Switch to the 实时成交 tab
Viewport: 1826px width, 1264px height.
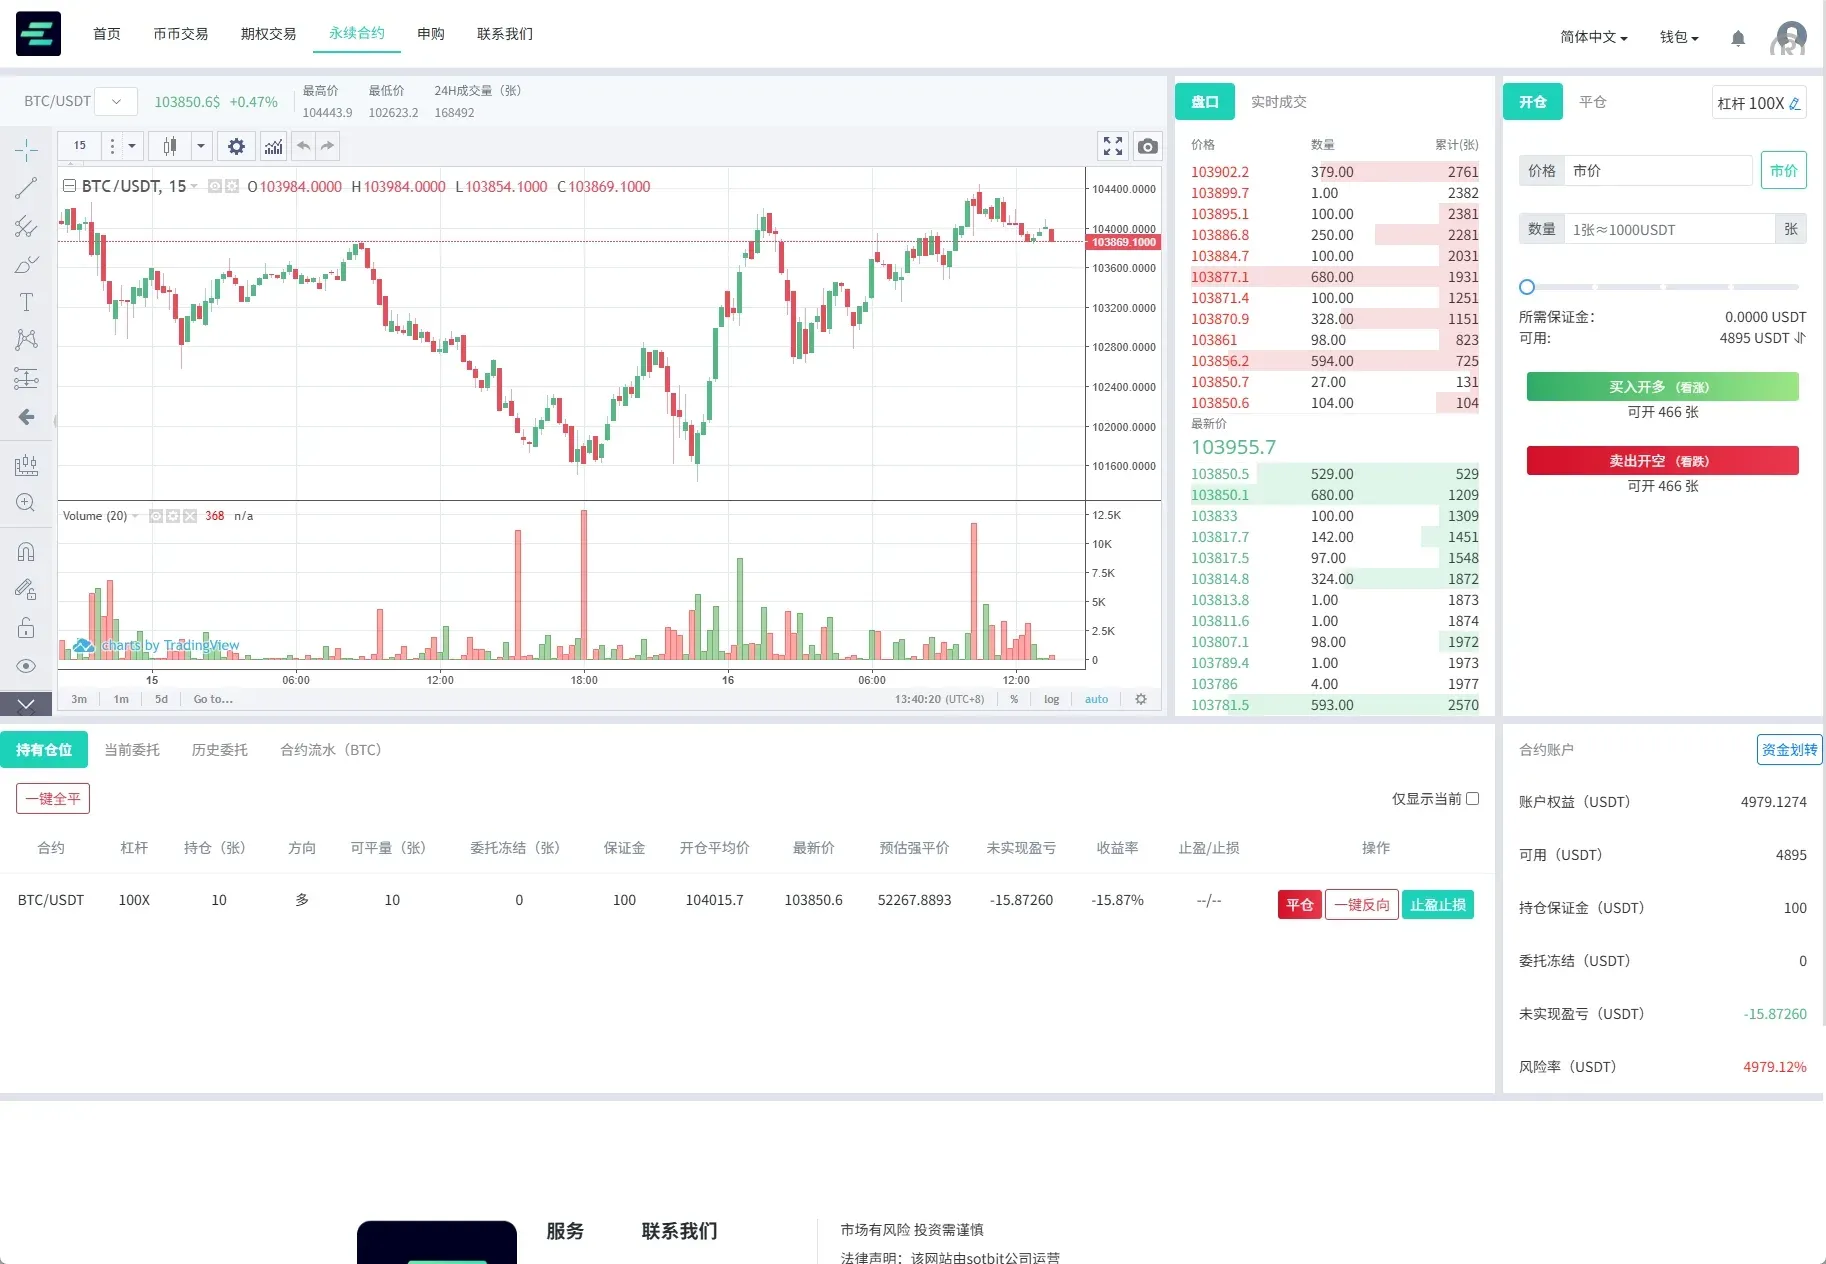[x=1280, y=101]
